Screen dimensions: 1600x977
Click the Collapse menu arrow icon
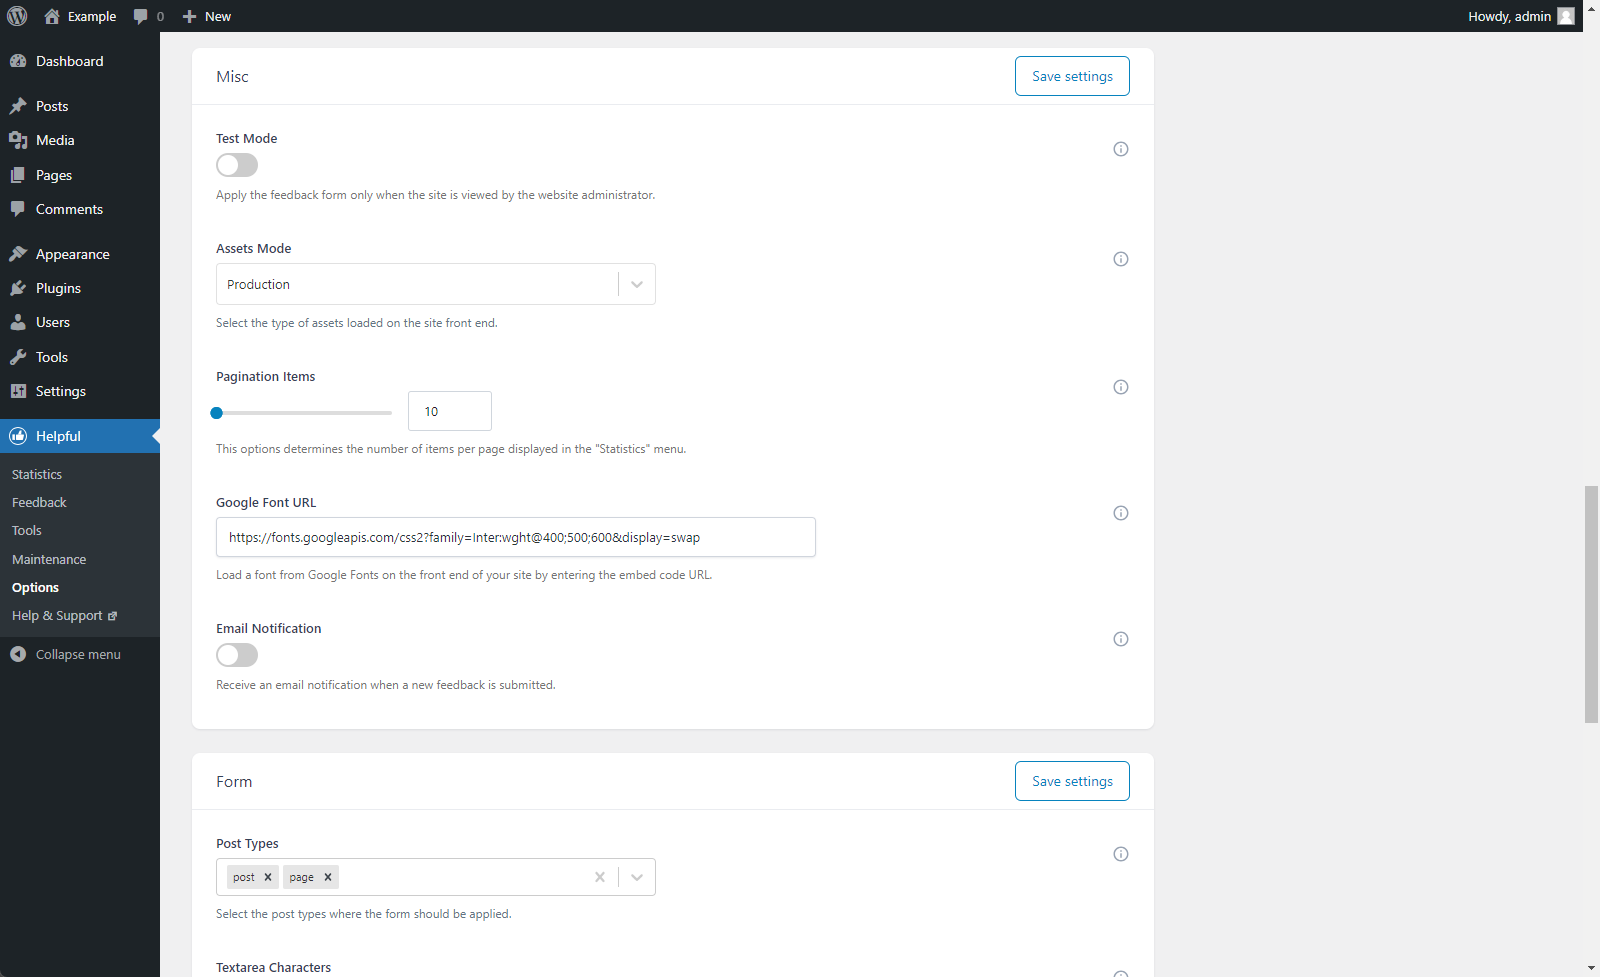(x=18, y=654)
